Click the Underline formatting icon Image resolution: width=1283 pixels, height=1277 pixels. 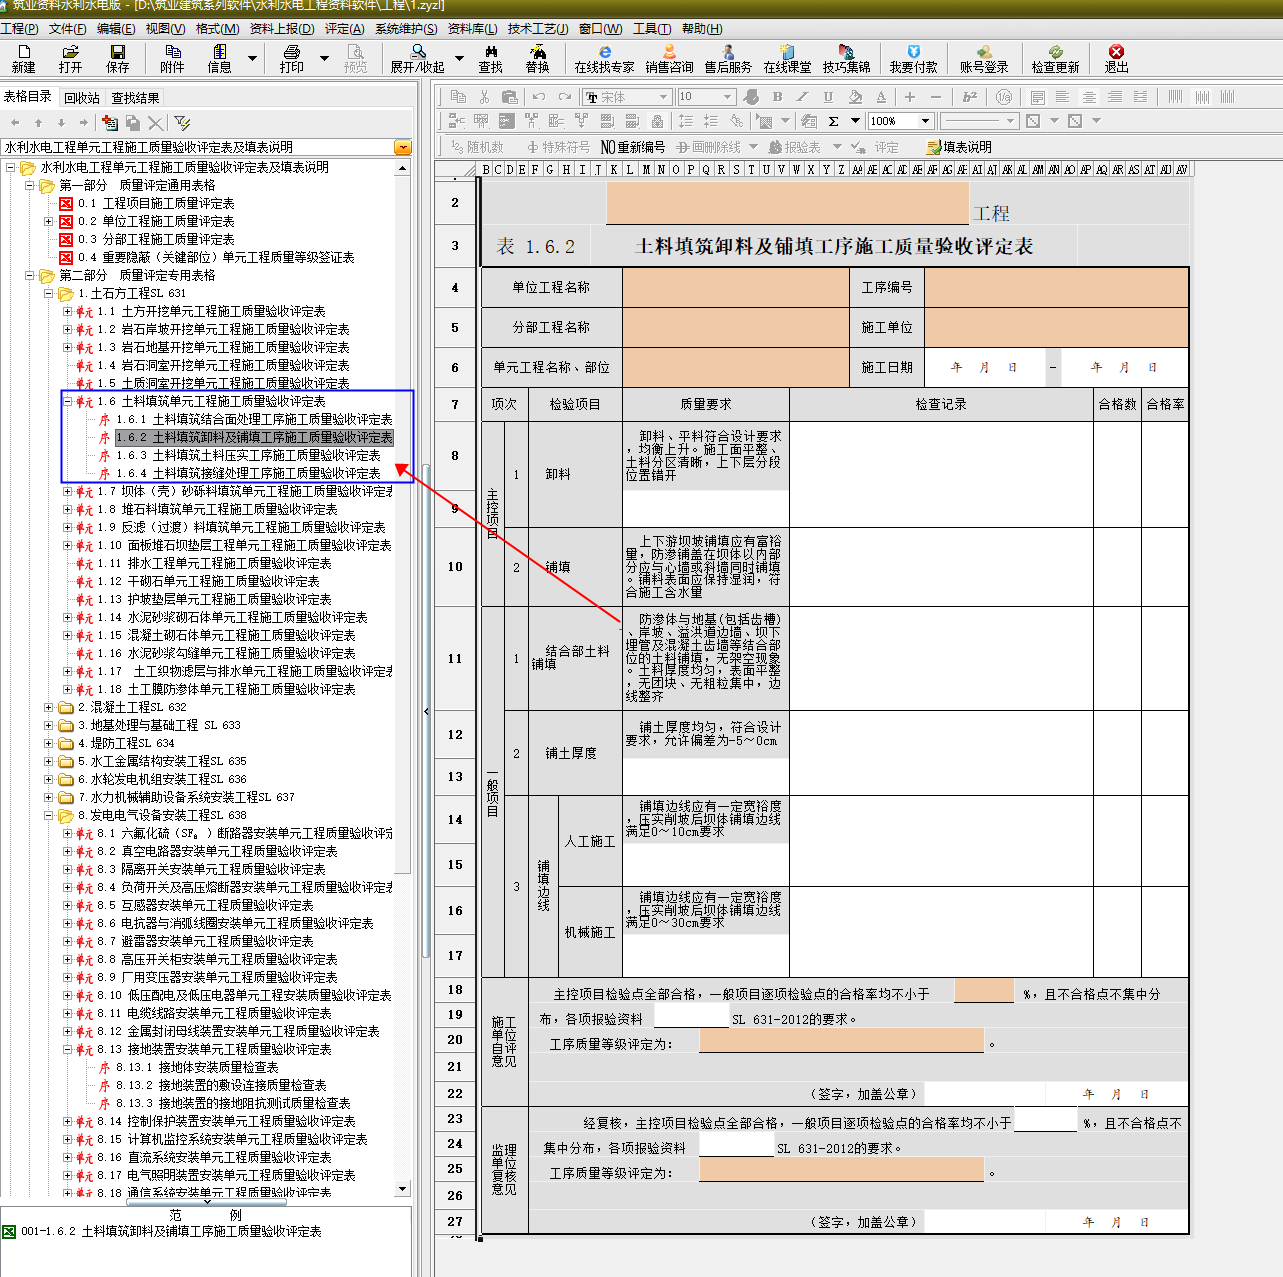coord(828,97)
